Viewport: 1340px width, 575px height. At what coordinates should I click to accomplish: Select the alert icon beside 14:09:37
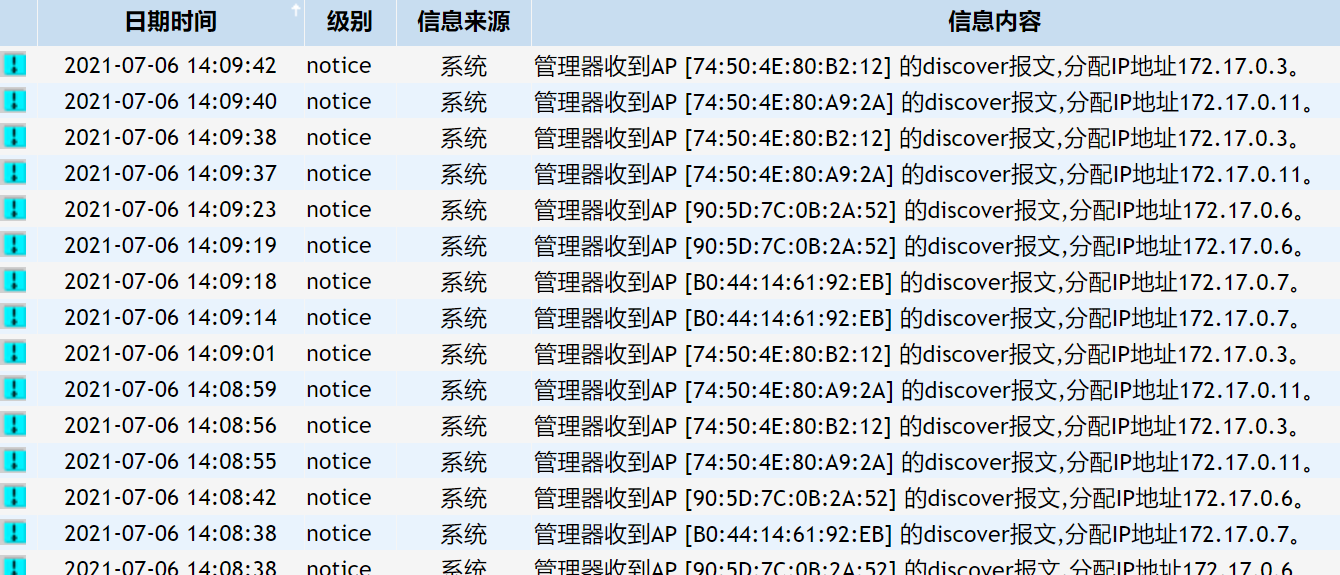[x=14, y=174]
